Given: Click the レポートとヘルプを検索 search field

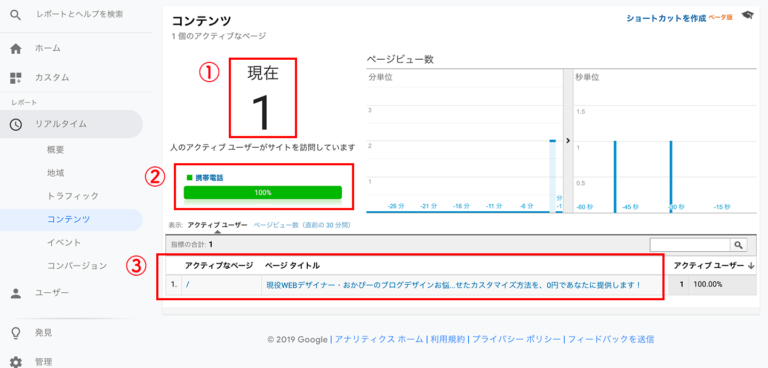Looking at the screenshot, I should point(80,15).
